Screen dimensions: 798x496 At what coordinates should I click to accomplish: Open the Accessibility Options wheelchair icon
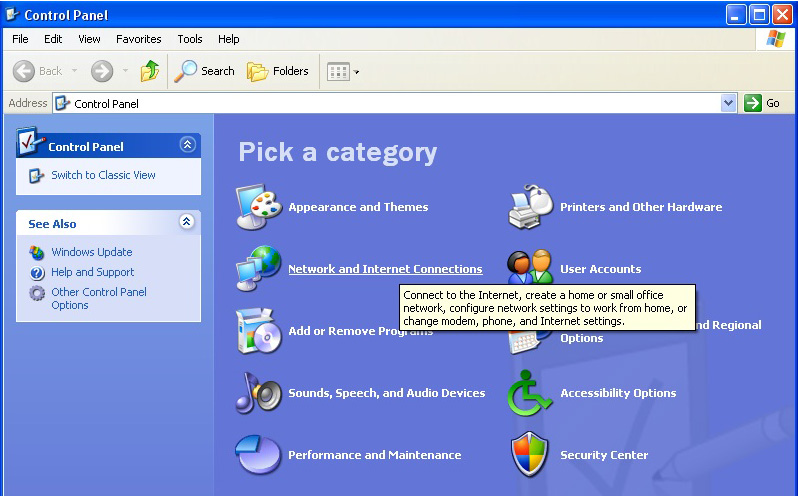point(529,393)
